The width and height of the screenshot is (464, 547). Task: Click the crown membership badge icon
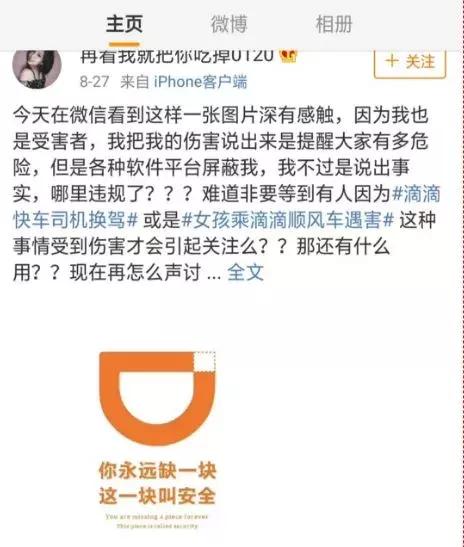289,57
